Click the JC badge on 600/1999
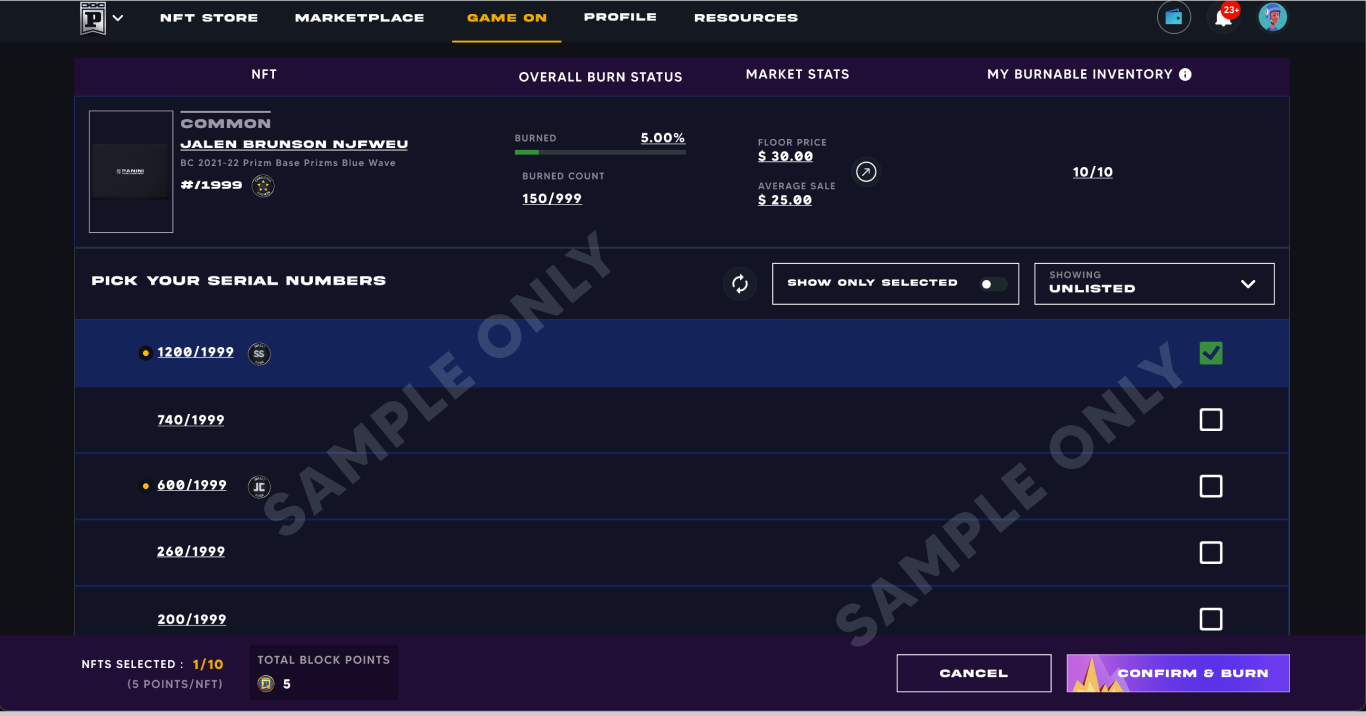The height and width of the screenshot is (716, 1366). coord(259,487)
